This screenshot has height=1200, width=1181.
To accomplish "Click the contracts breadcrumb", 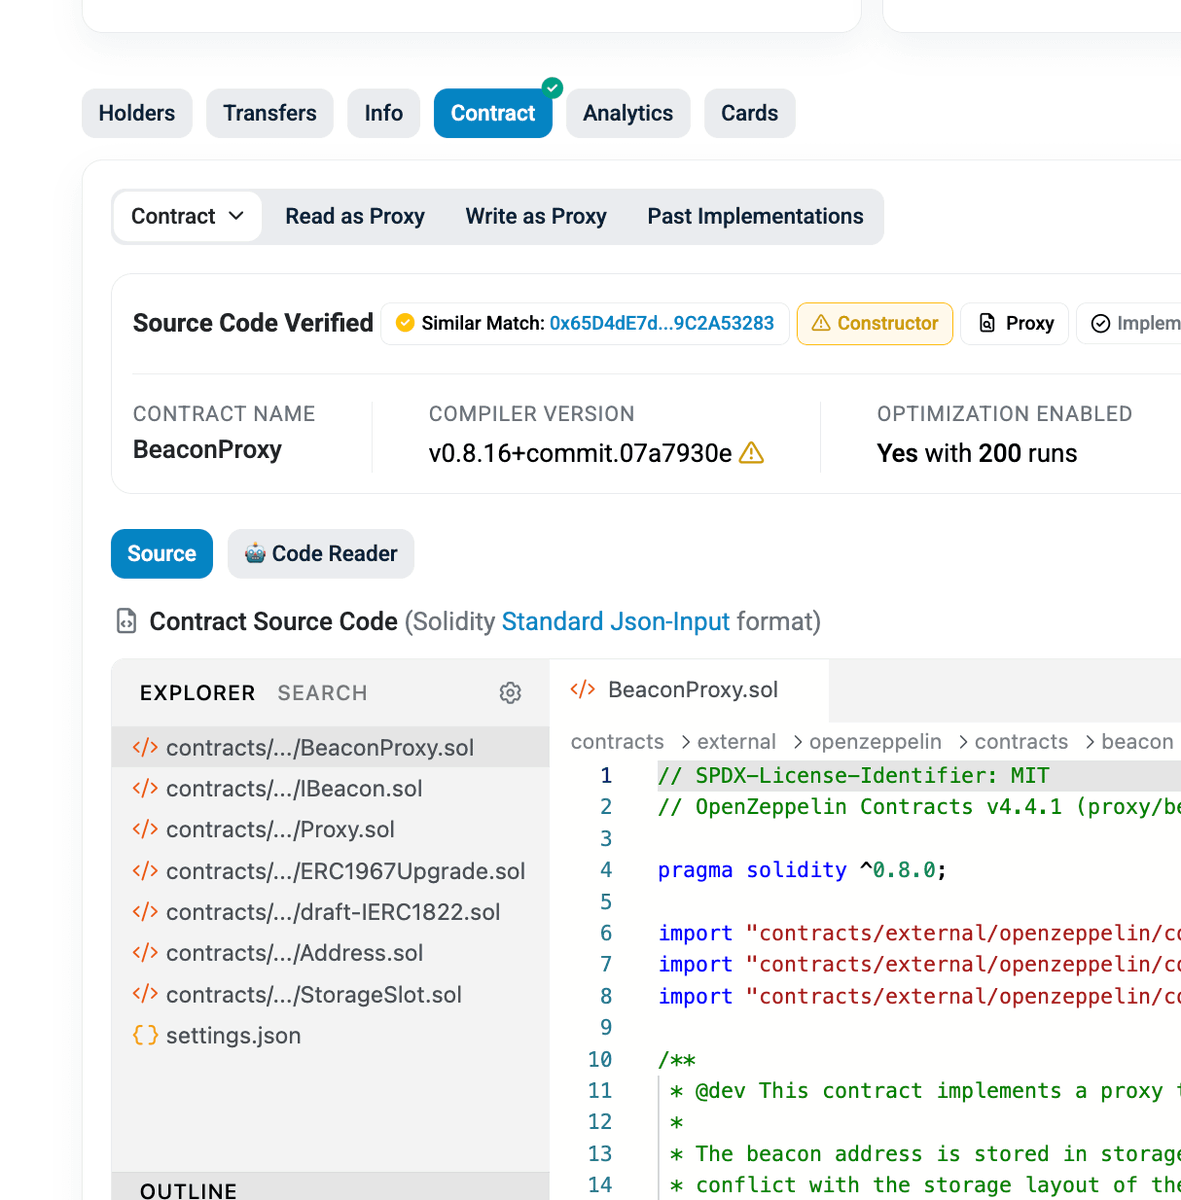I will pos(617,742).
